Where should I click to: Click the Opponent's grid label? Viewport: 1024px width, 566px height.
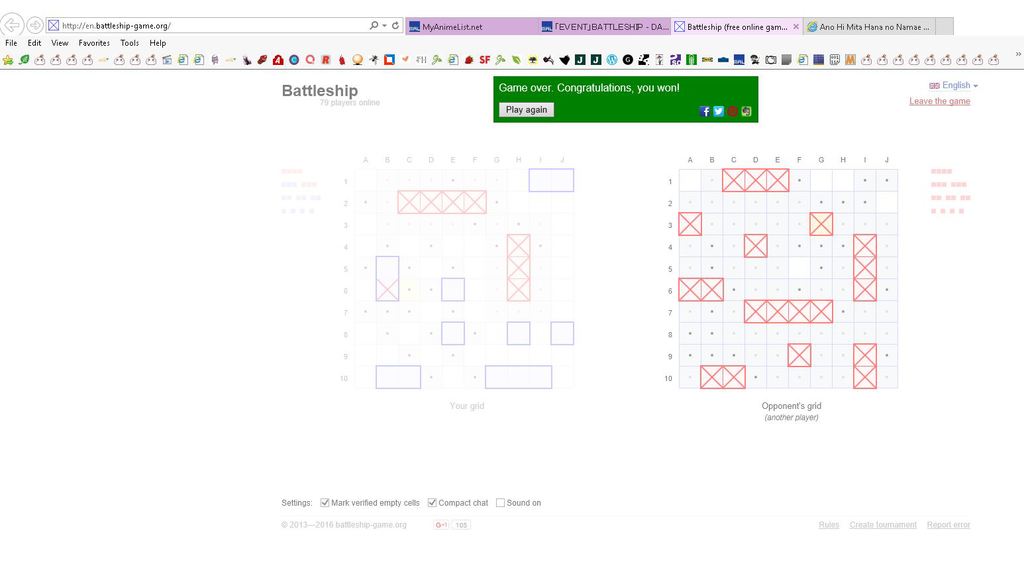tap(792, 406)
